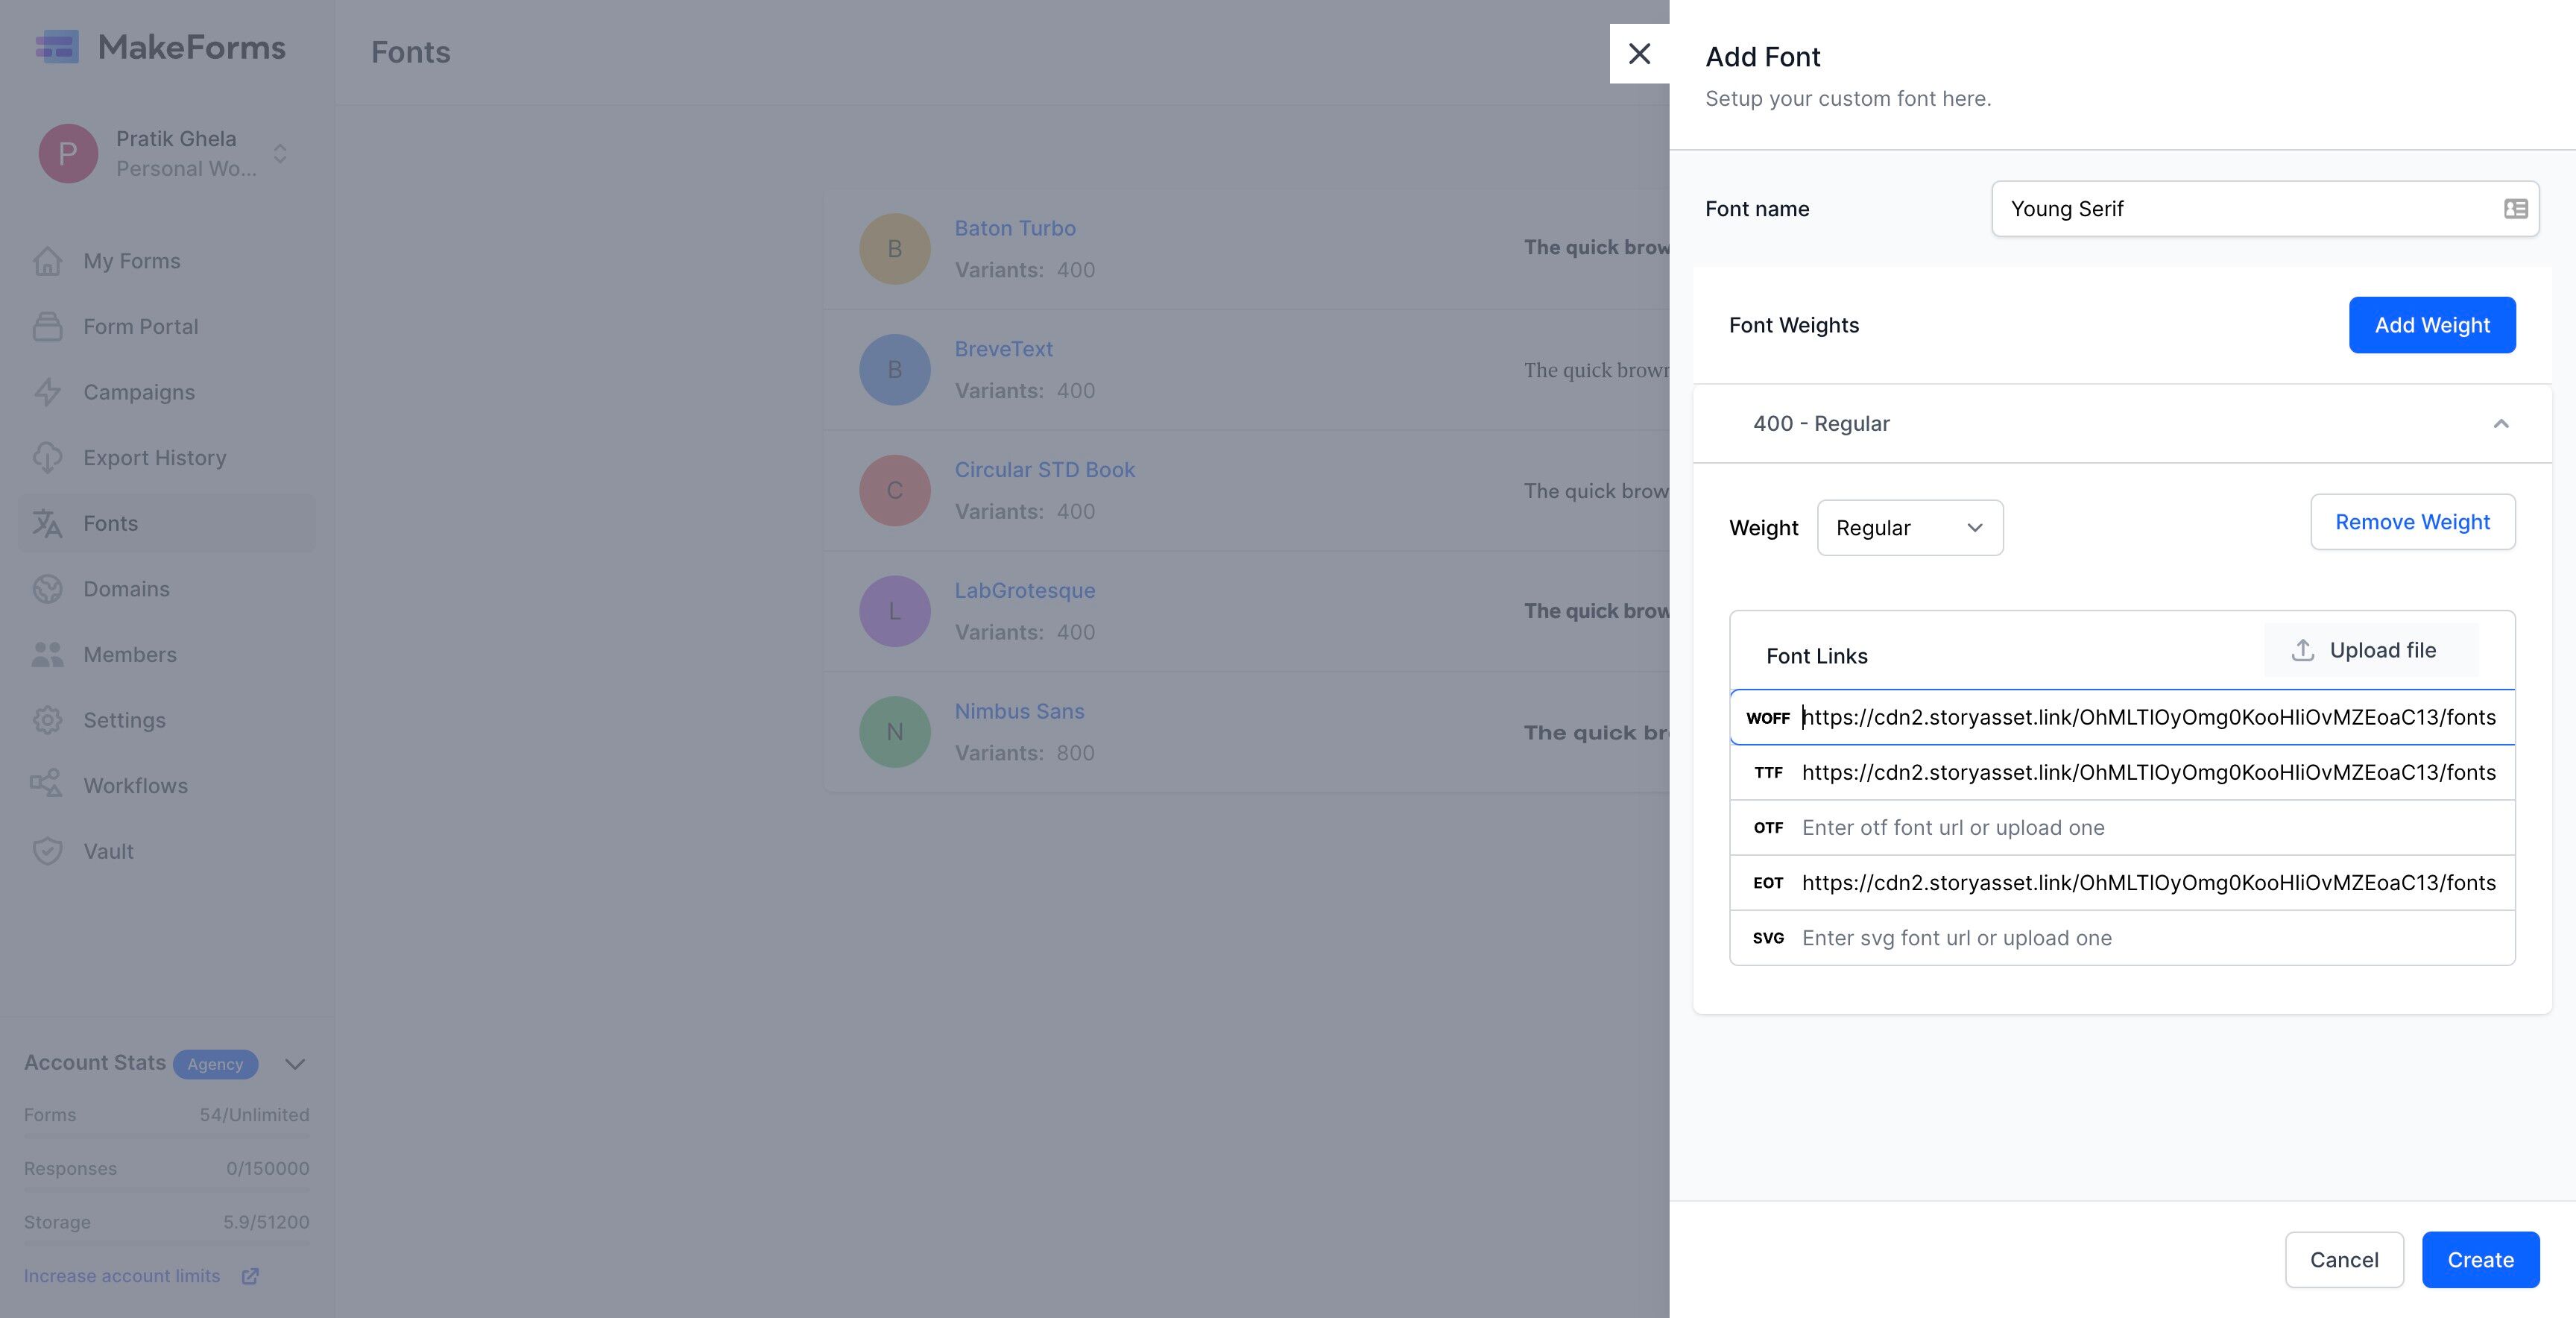
Task: Click the Create button
Action: coord(2480,1260)
